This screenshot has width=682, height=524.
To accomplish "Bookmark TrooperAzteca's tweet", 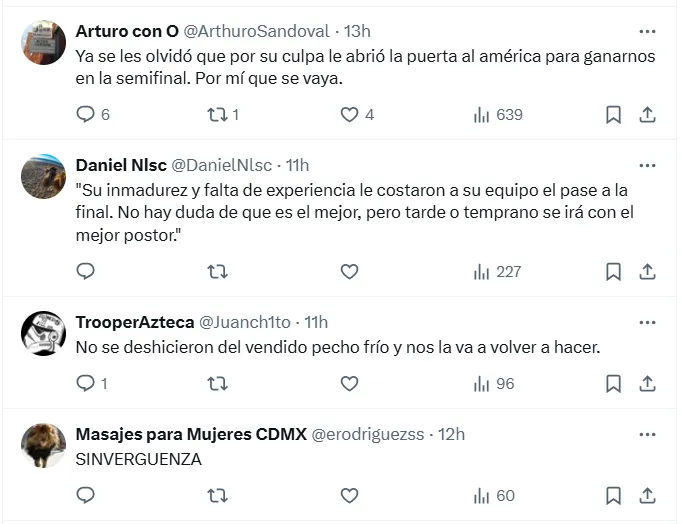I will pyautogui.click(x=613, y=384).
